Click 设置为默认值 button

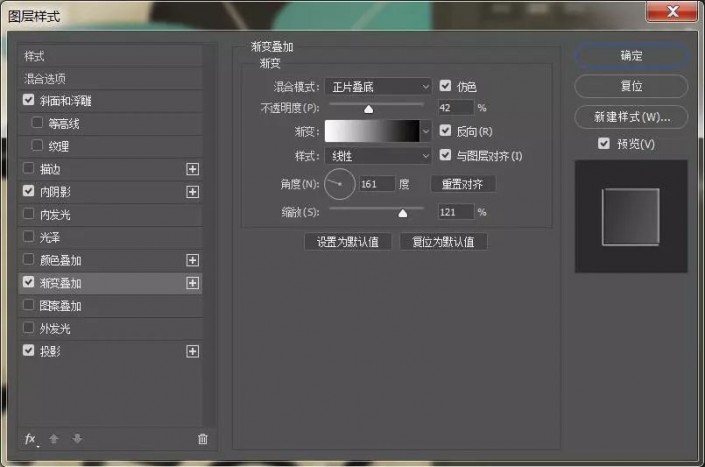point(348,242)
